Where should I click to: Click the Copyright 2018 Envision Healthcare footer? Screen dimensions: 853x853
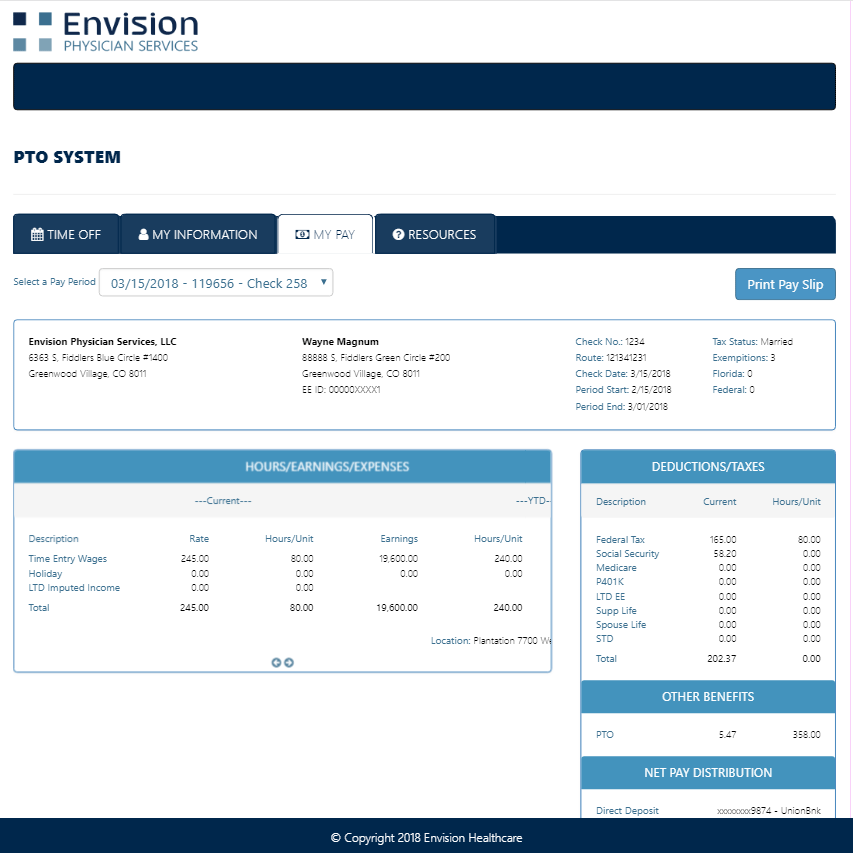point(426,838)
